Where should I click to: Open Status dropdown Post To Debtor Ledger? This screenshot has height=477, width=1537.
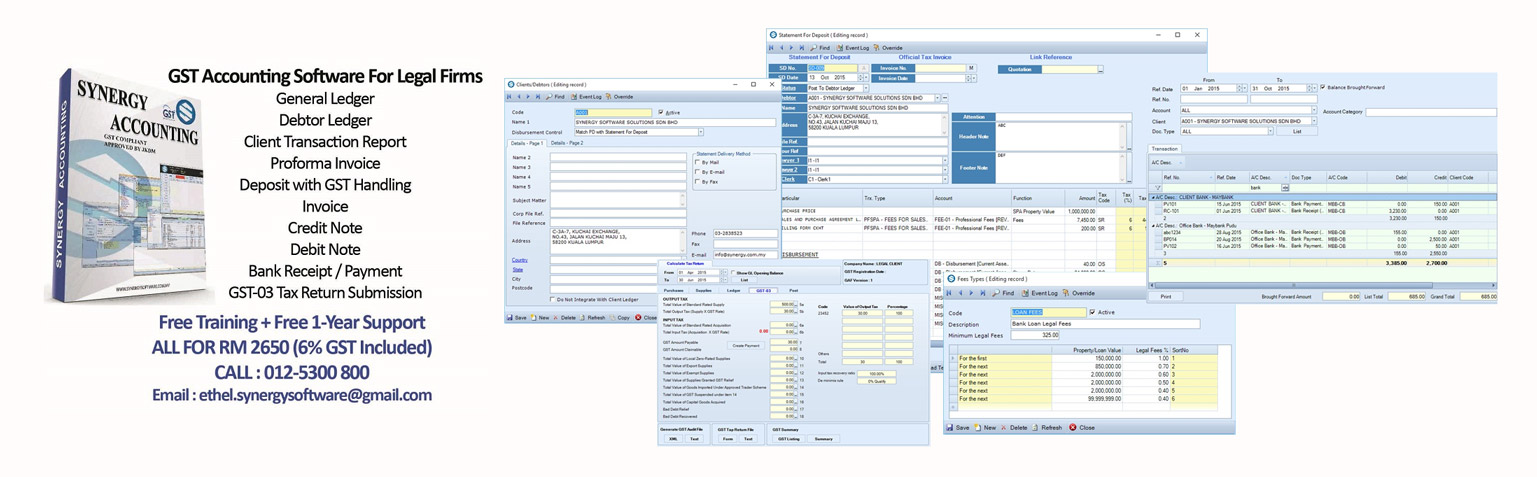click(x=865, y=88)
